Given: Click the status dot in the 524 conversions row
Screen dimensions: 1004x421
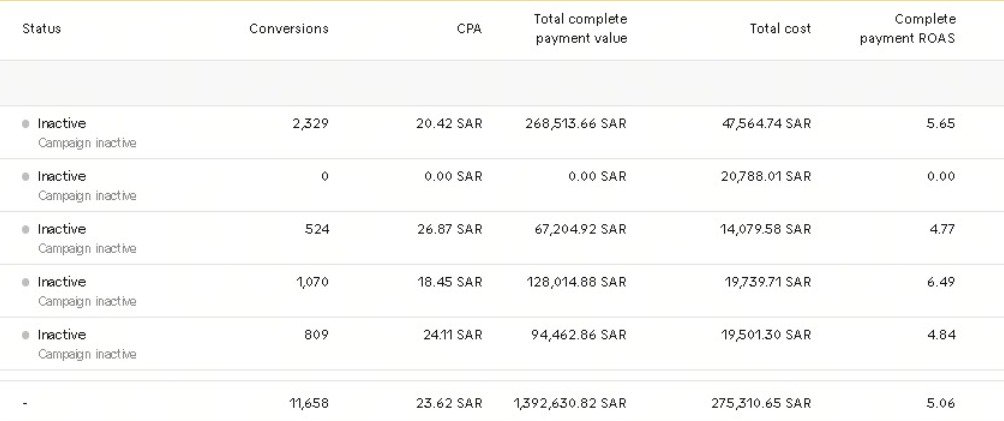Looking at the screenshot, I should pyautogui.click(x=26, y=230).
